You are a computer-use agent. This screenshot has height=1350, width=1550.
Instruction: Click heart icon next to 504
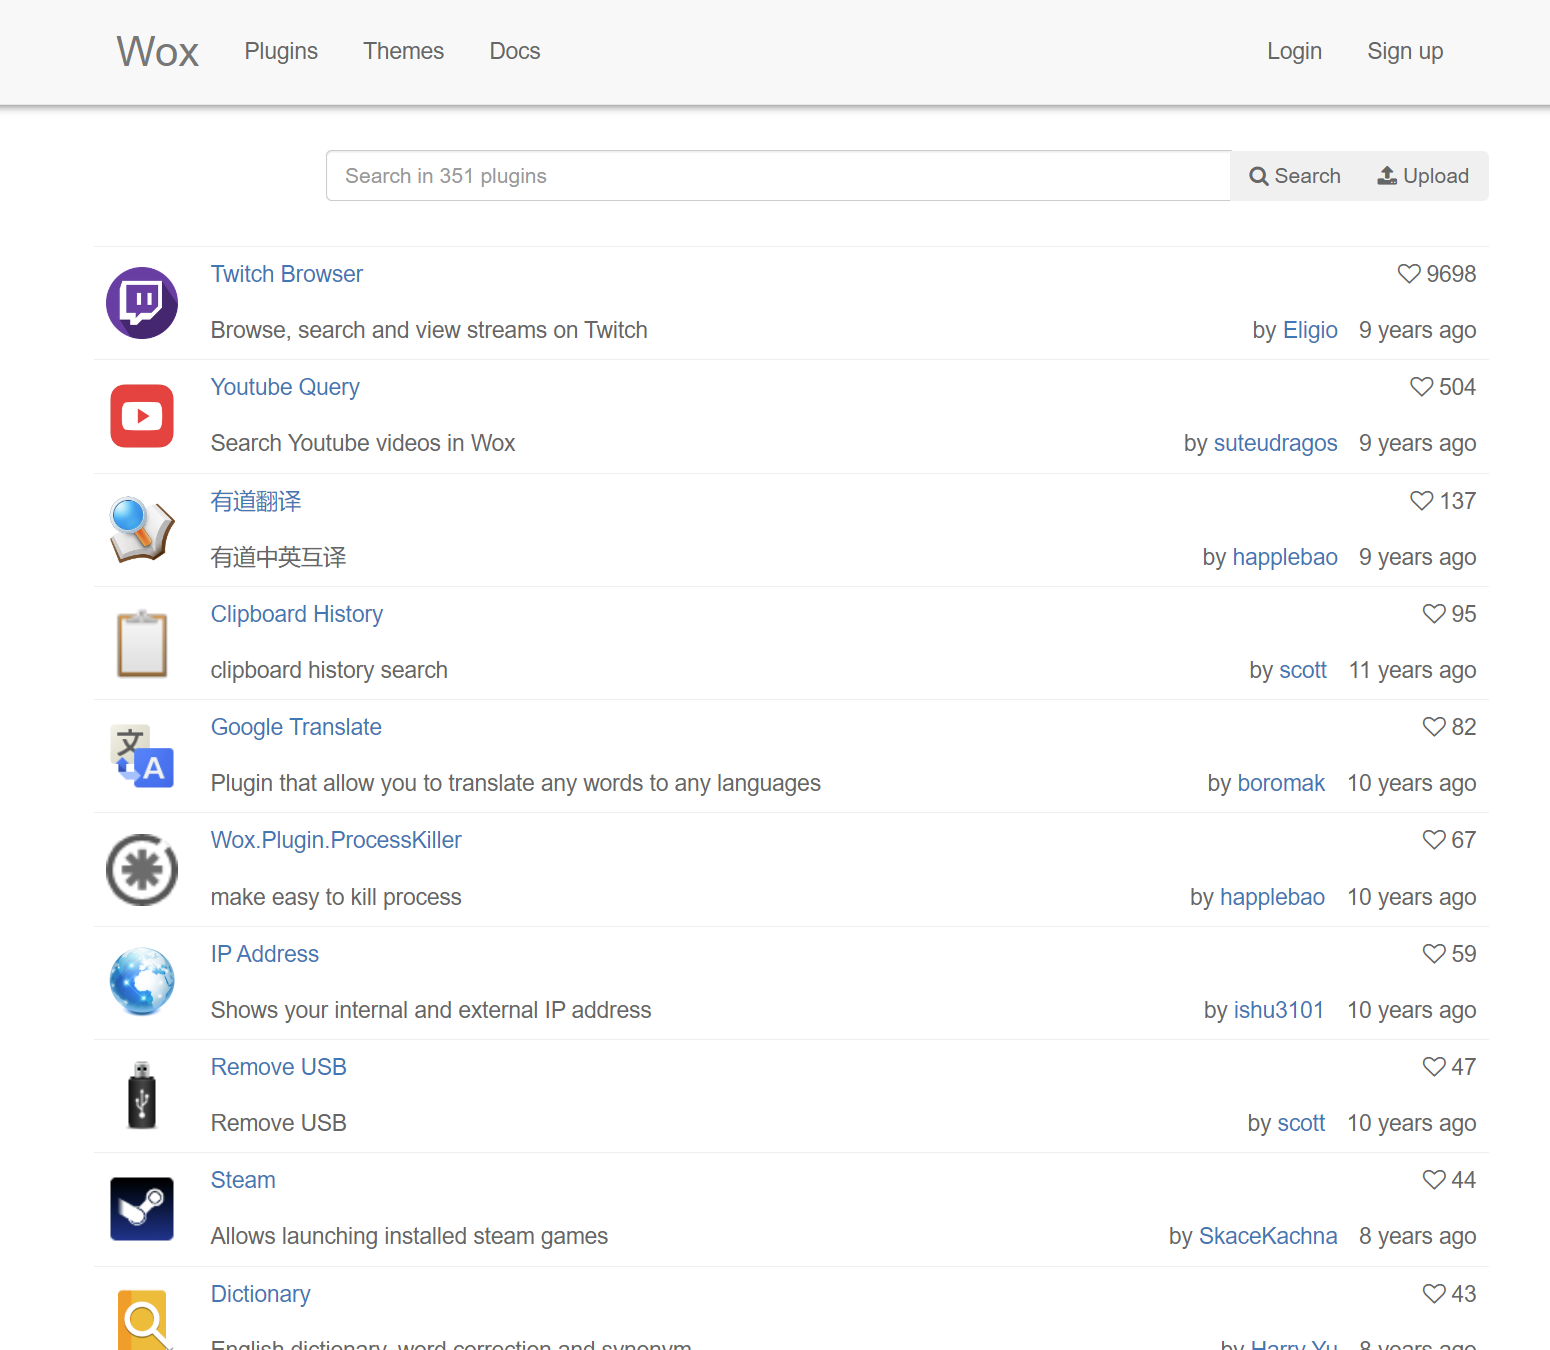[x=1421, y=387]
